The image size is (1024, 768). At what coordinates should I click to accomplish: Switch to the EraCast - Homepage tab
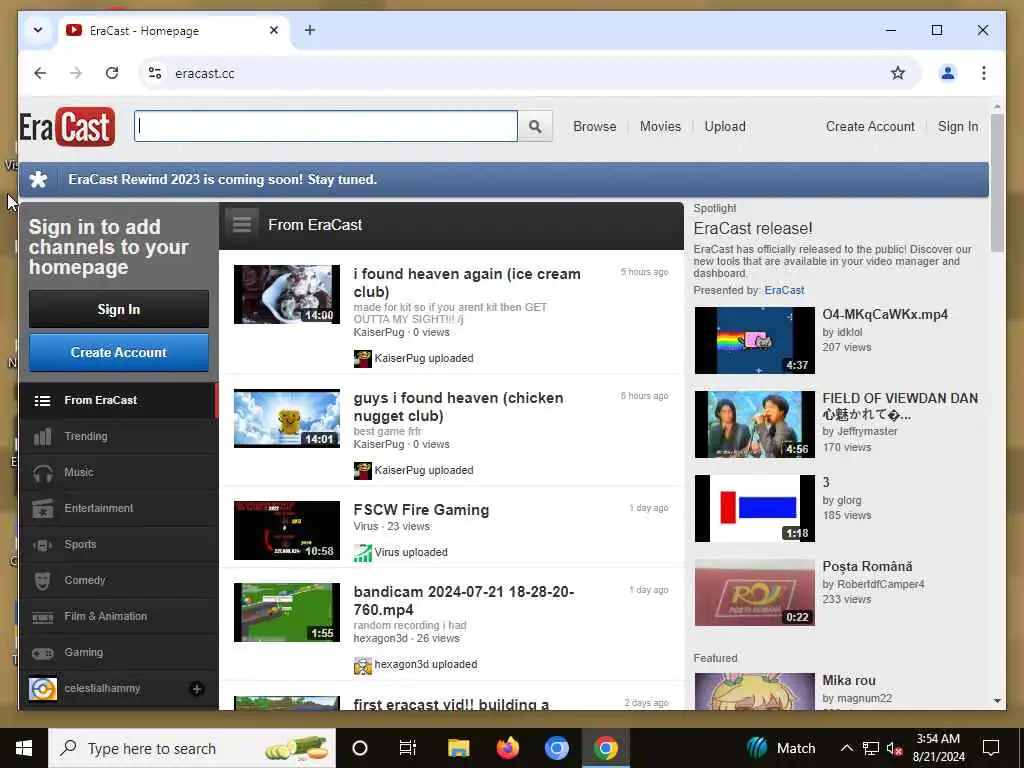174,30
